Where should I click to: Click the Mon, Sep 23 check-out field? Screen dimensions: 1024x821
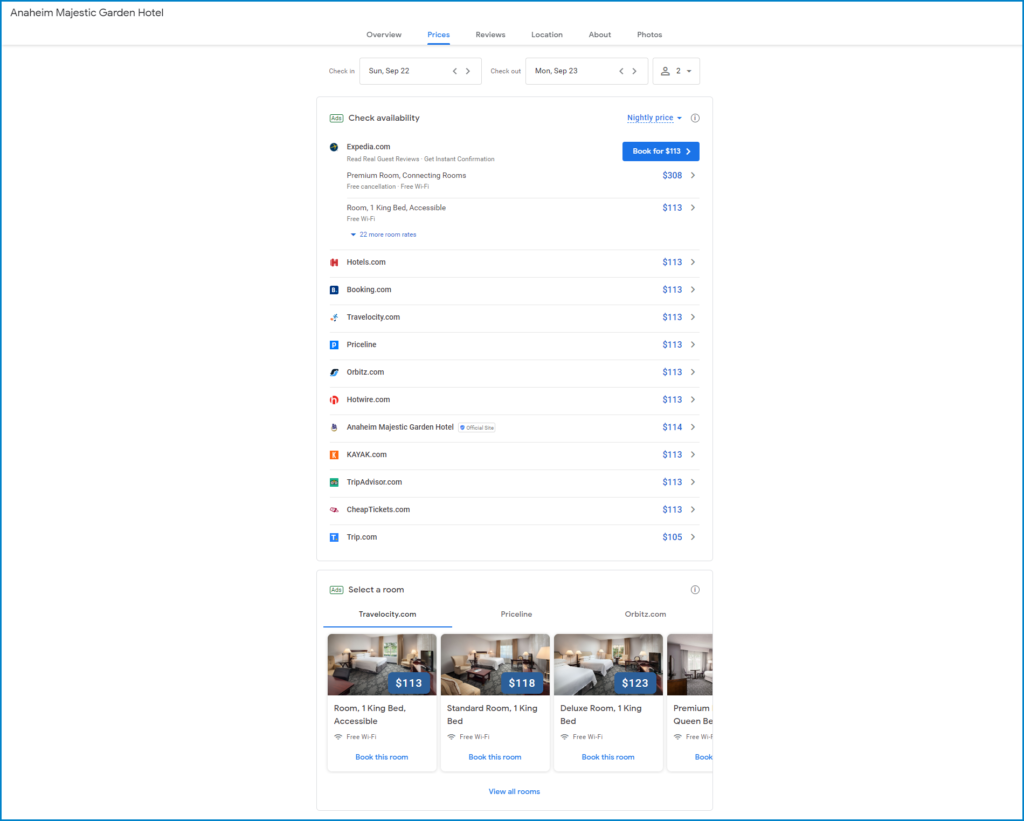586,71
